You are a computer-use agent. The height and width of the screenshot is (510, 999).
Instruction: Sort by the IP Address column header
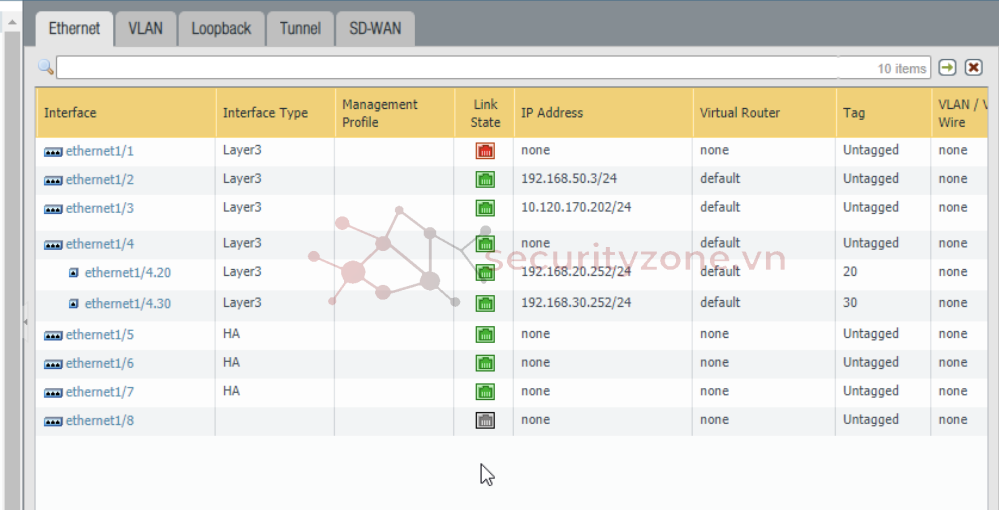point(551,113)
